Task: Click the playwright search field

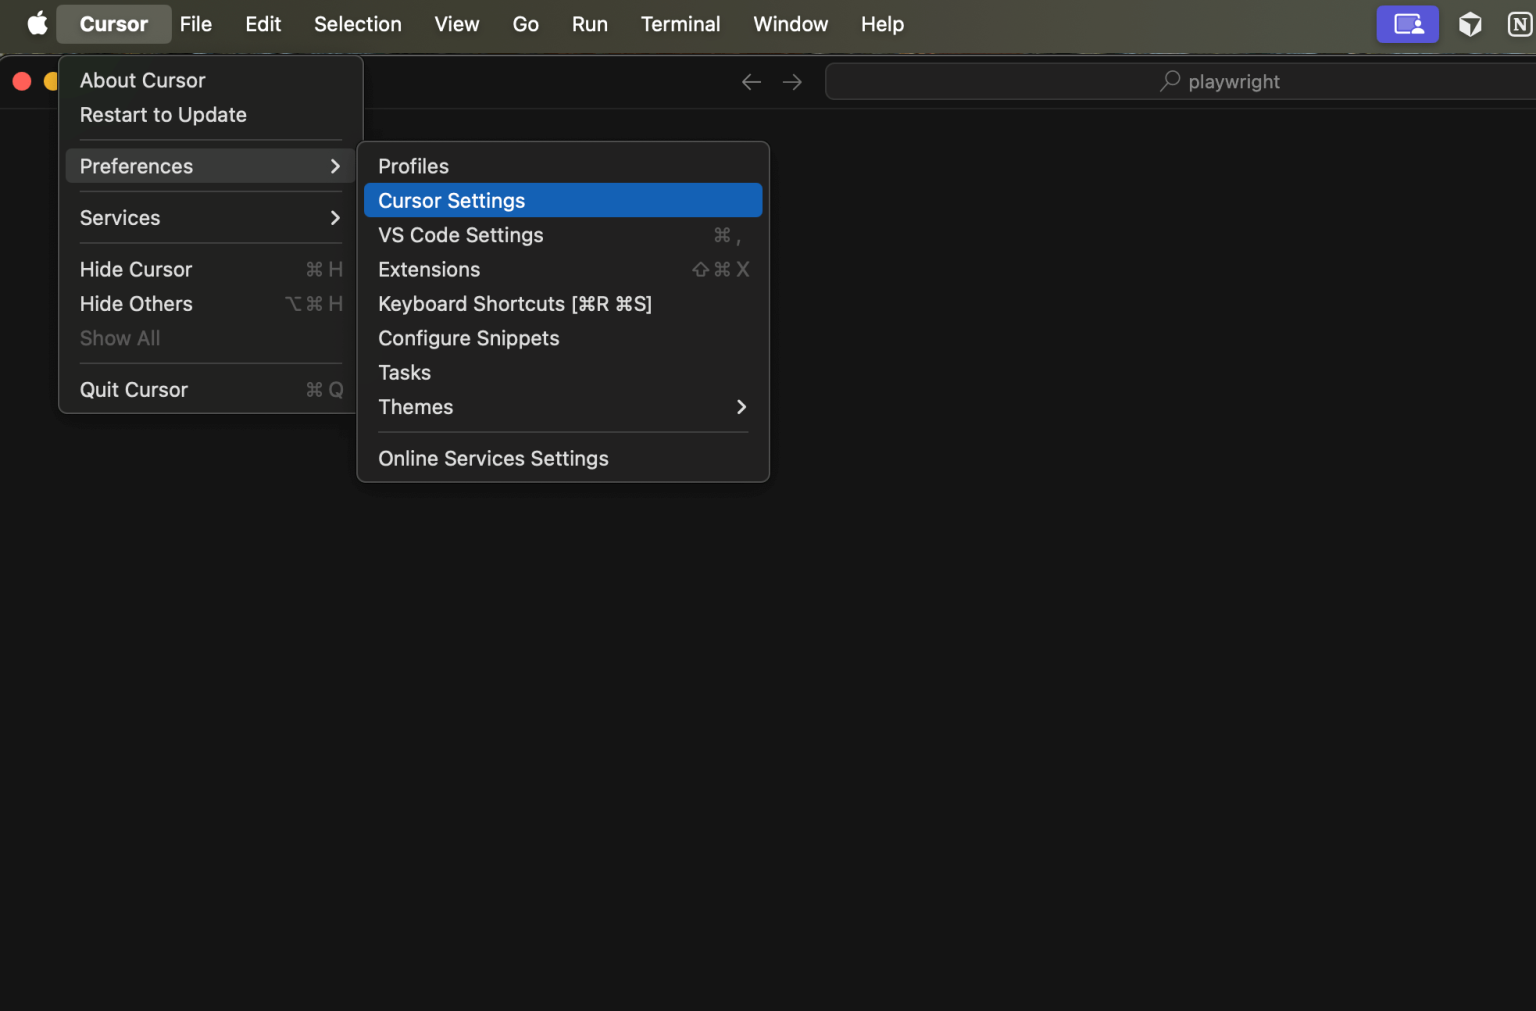Action: (1232, 82)
